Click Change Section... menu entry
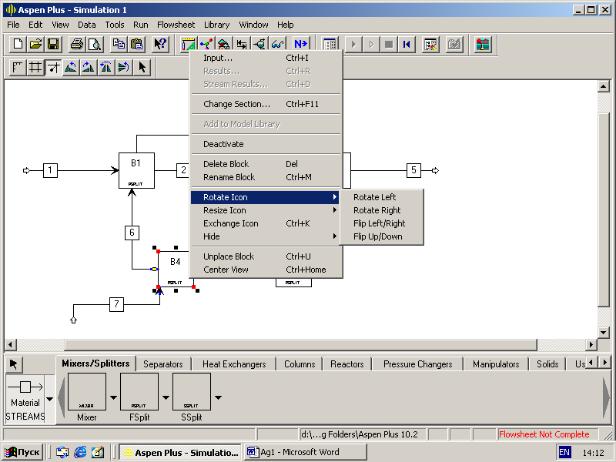Screen dimensions: 616x462 [265, 104]
